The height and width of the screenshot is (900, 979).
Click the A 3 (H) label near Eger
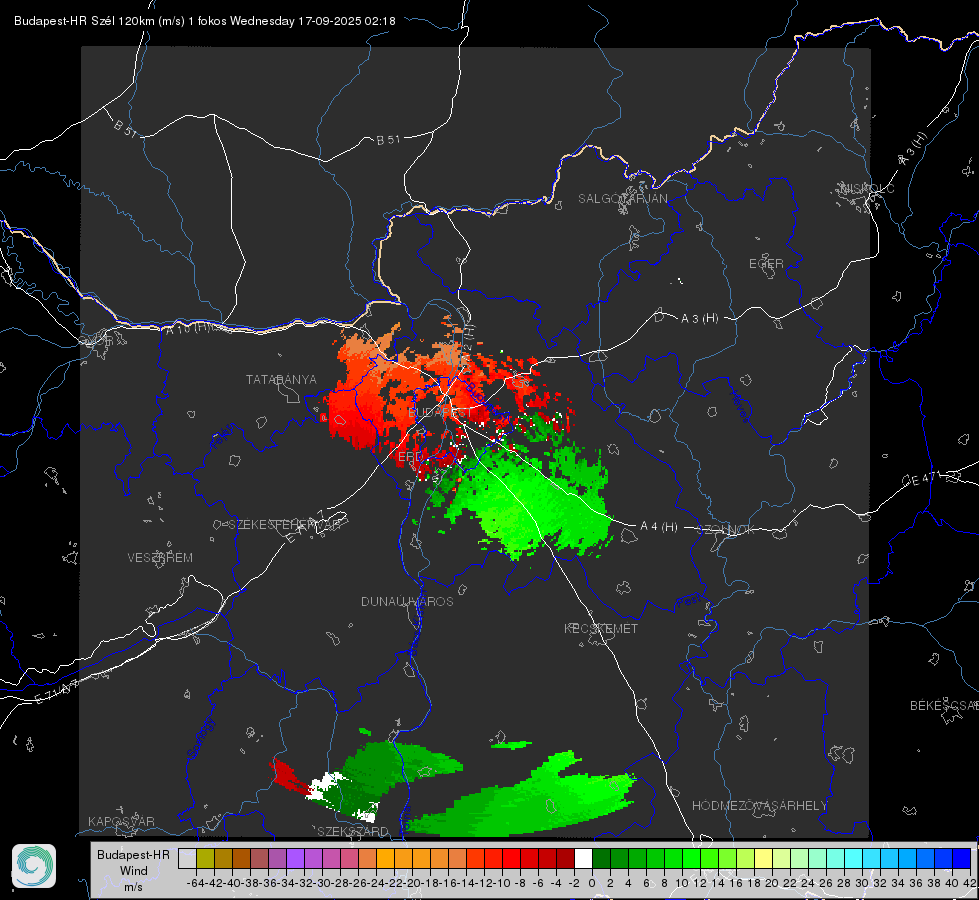point(699,319)
